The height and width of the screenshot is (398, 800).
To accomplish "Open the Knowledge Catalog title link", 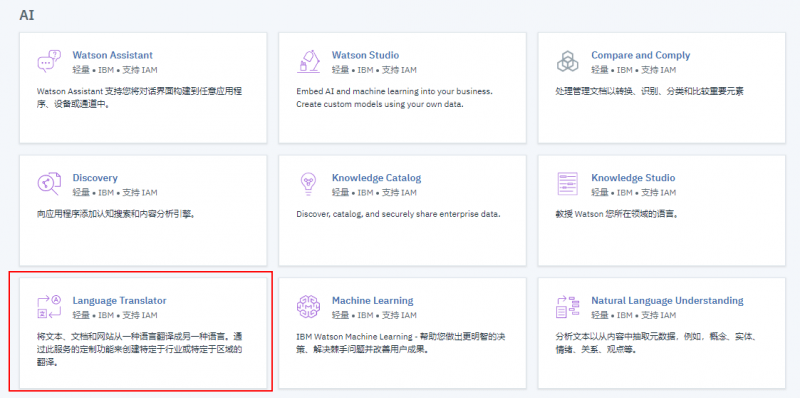I will (377, 178).
